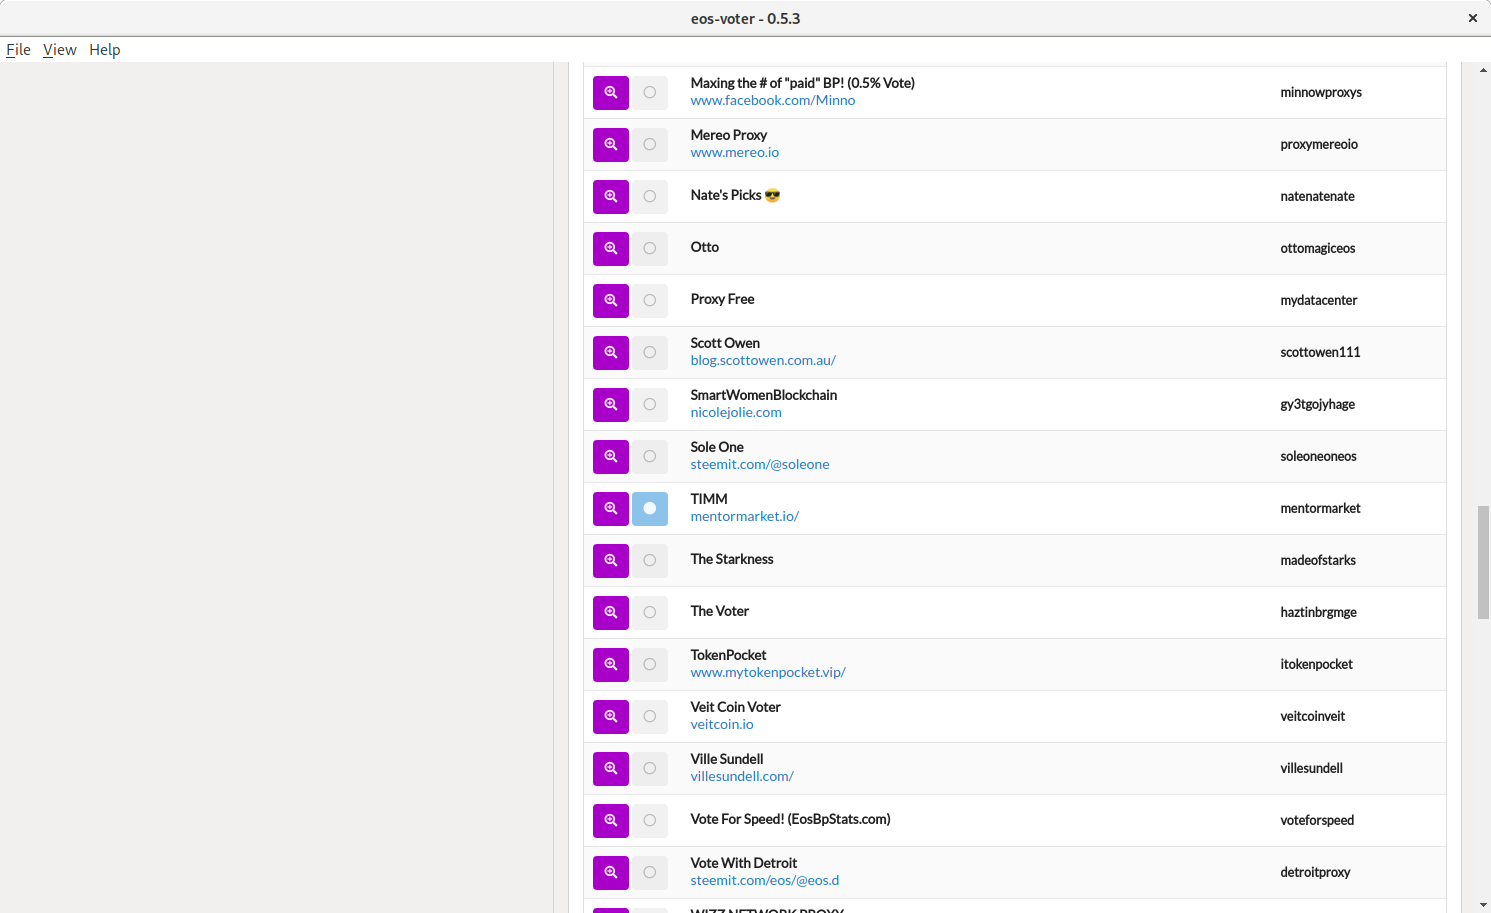1491x913 pixels.
Task: View Scott Owen proxy details icon
Action: (x=610, y=353)
